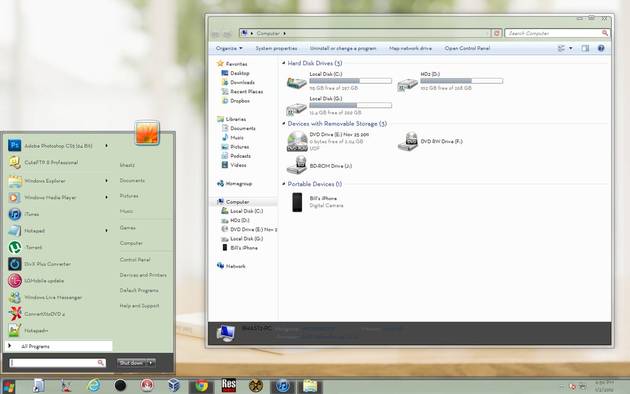Select the Local Disk (G:) drive icon
The height and width of the screenshot is (394, 630).
click(x=297, y=108)
